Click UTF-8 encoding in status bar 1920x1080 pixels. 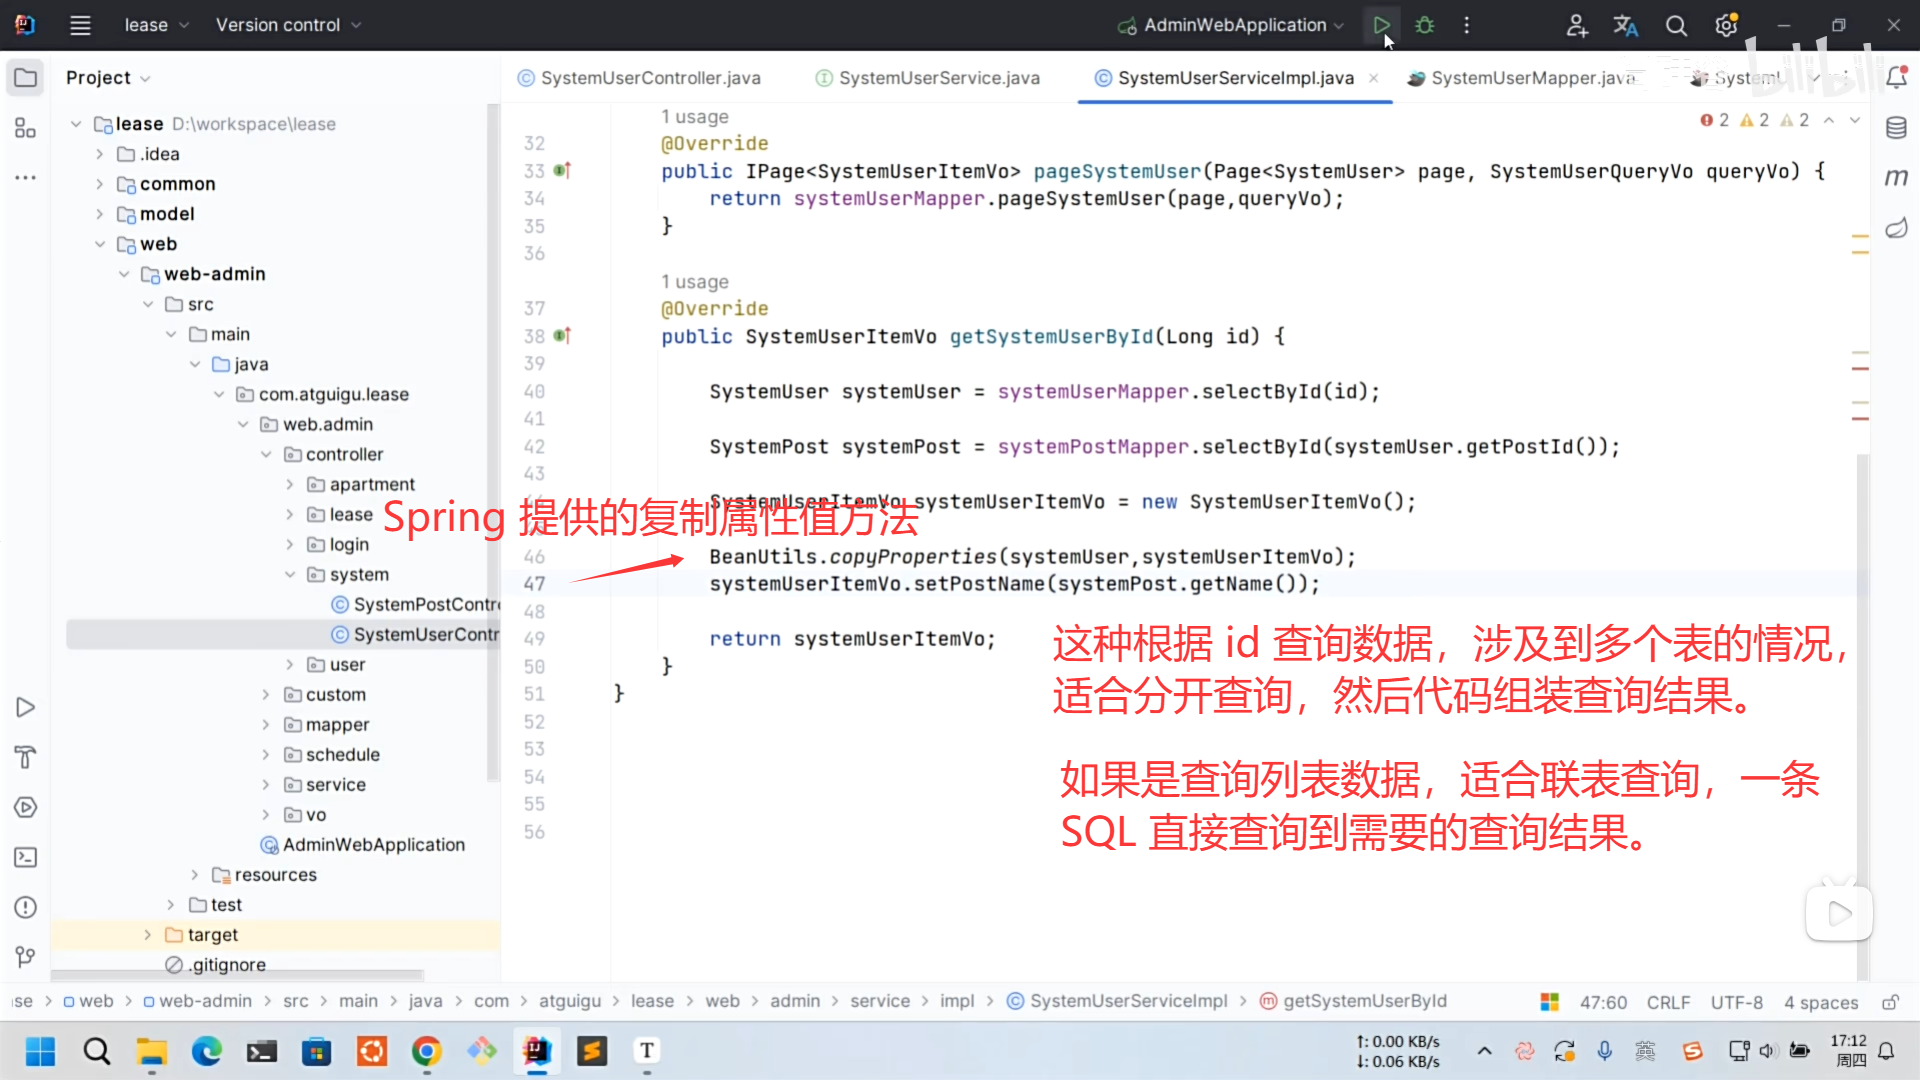pos(1736,1002)
